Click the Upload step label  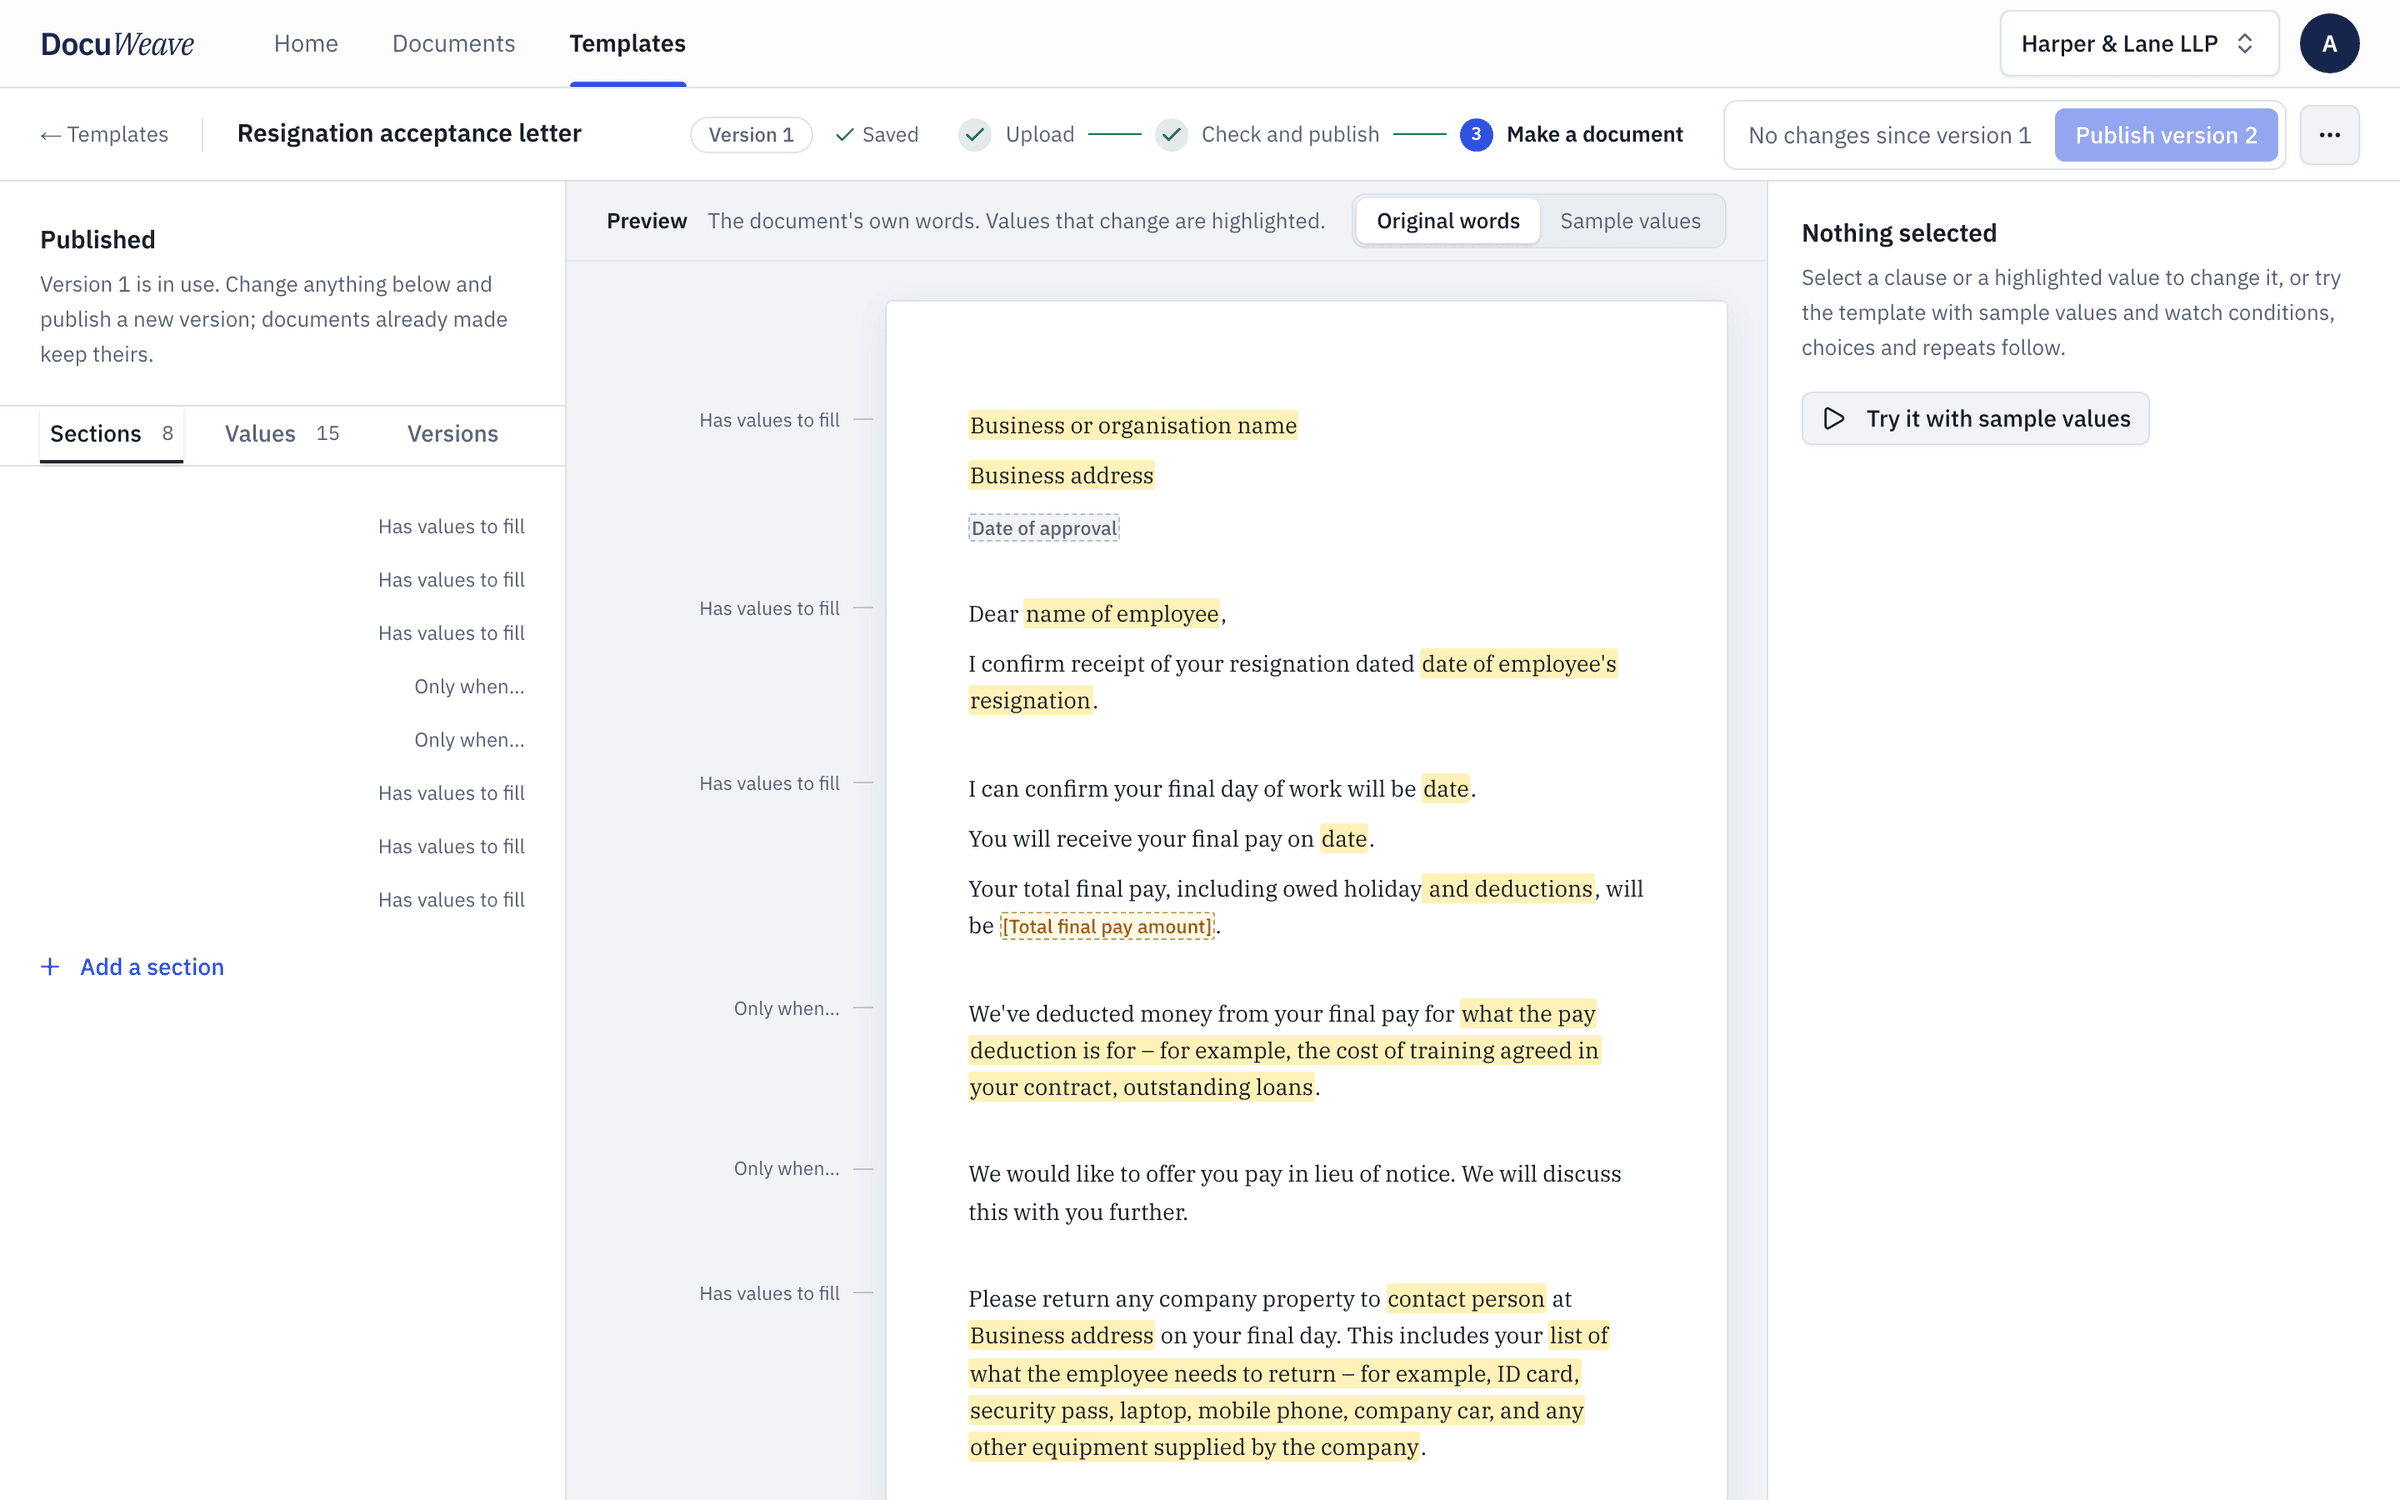click(1040, 135)
